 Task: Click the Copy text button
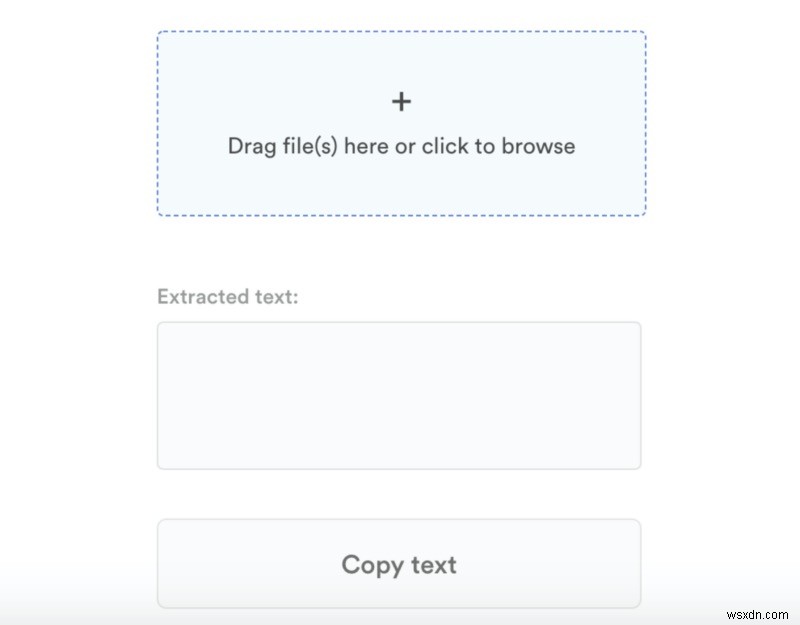(x=398, y=563)
